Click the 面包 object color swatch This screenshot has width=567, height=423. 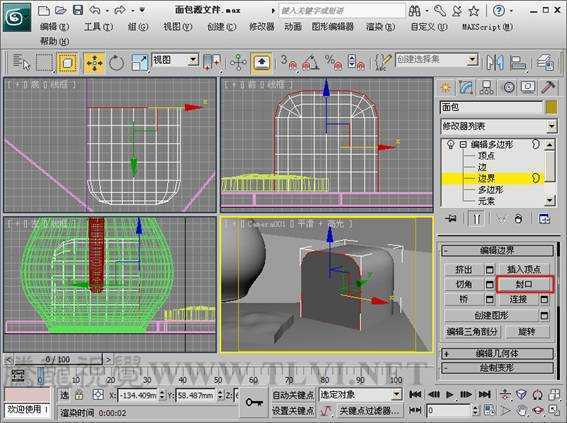(551, 107)
